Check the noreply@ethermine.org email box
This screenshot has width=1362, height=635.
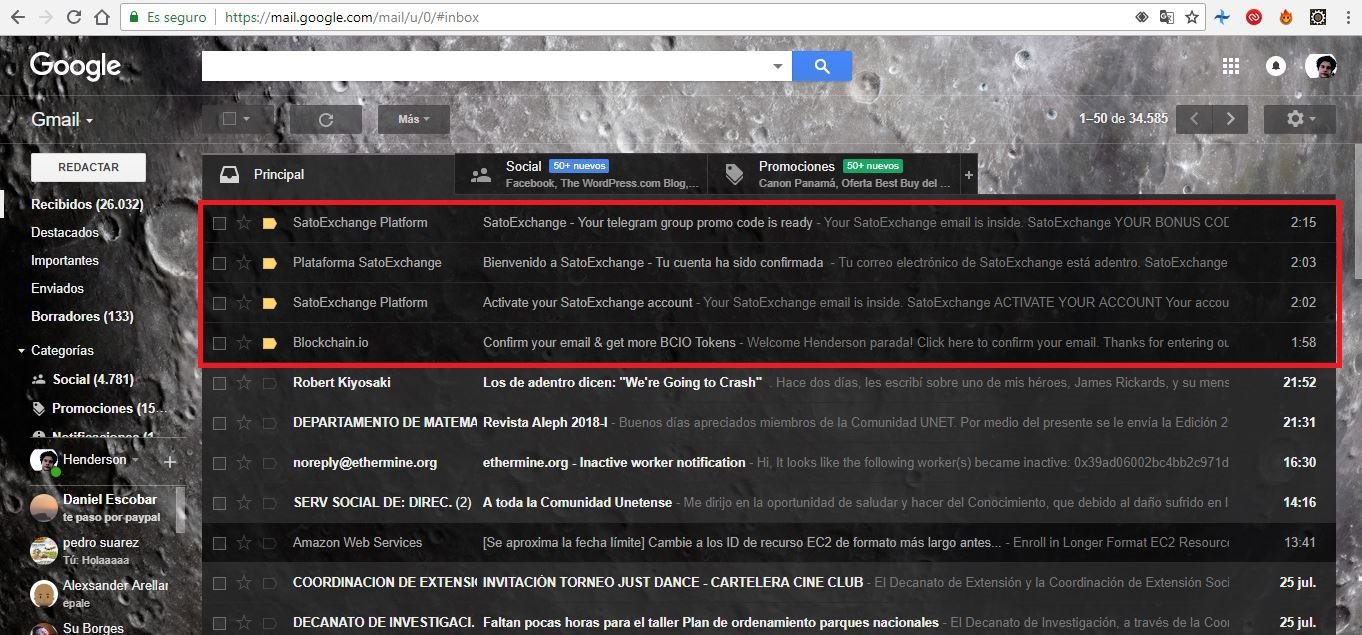coord(219,463)
